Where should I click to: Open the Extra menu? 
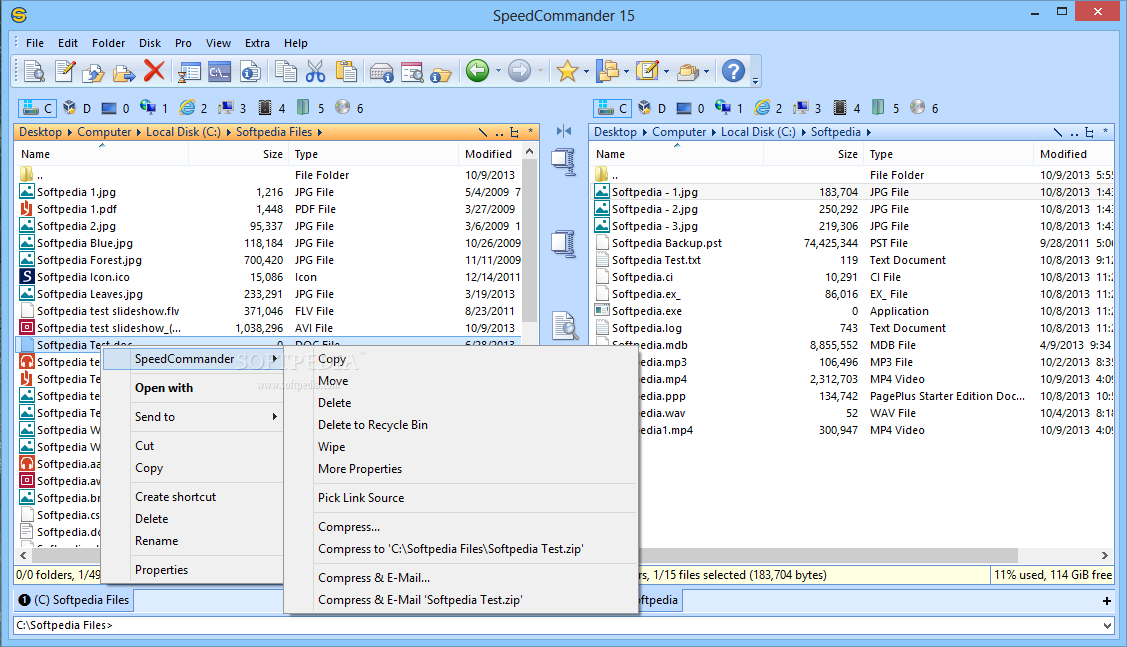tap(257, 43)
